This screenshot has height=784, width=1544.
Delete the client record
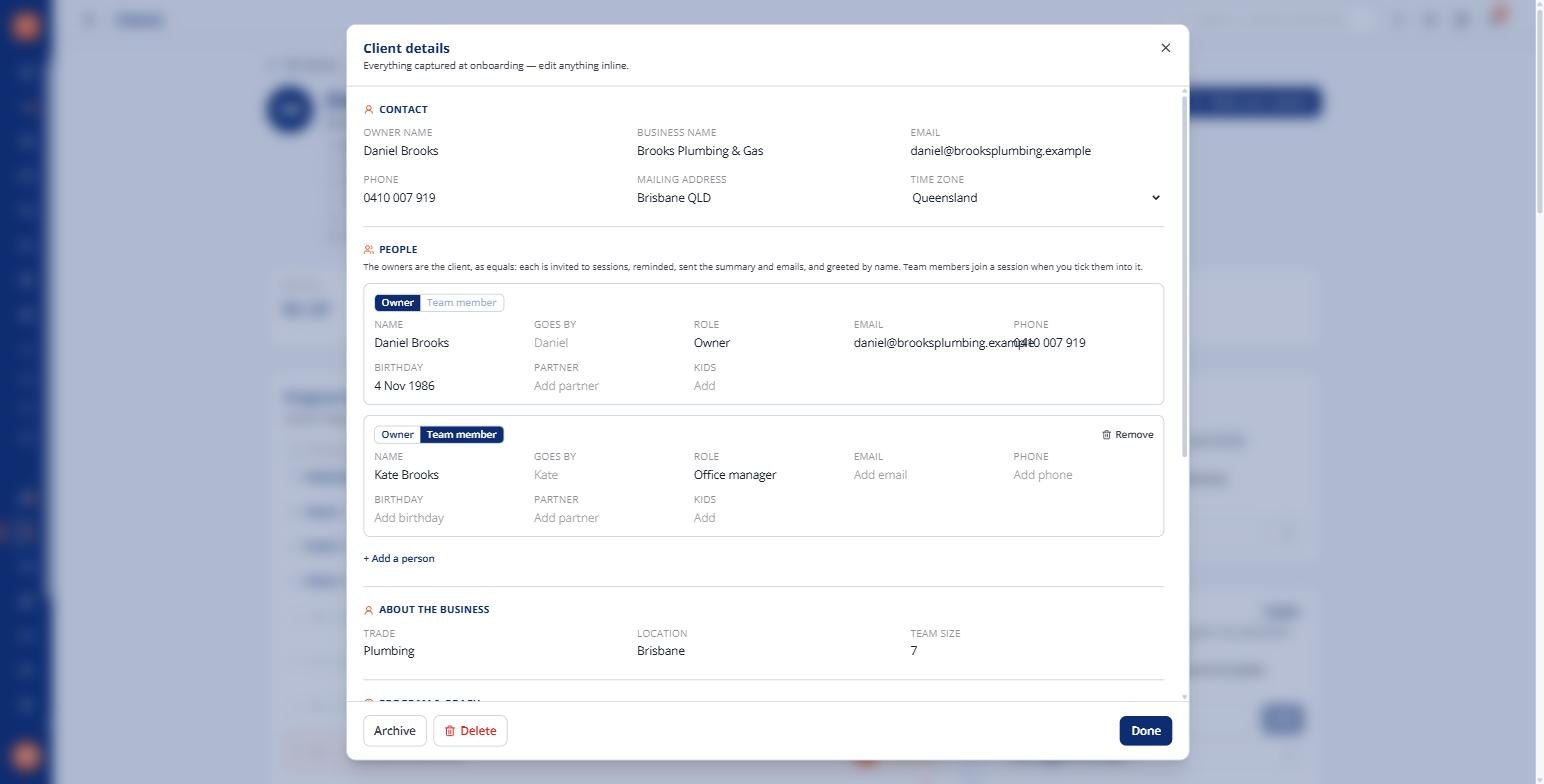(470, 731)
